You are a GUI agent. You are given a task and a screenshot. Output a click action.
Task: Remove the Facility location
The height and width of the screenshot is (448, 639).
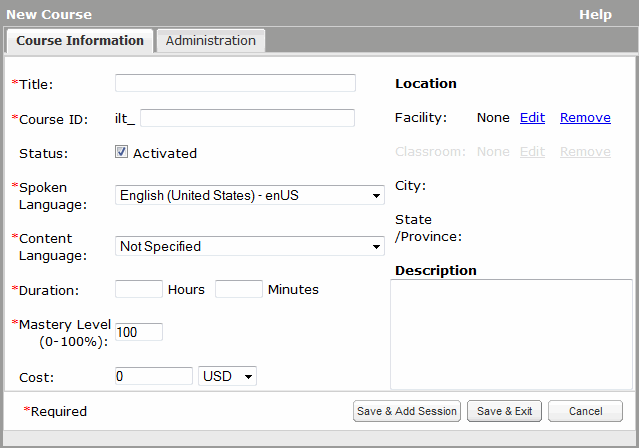coord(585,118)
